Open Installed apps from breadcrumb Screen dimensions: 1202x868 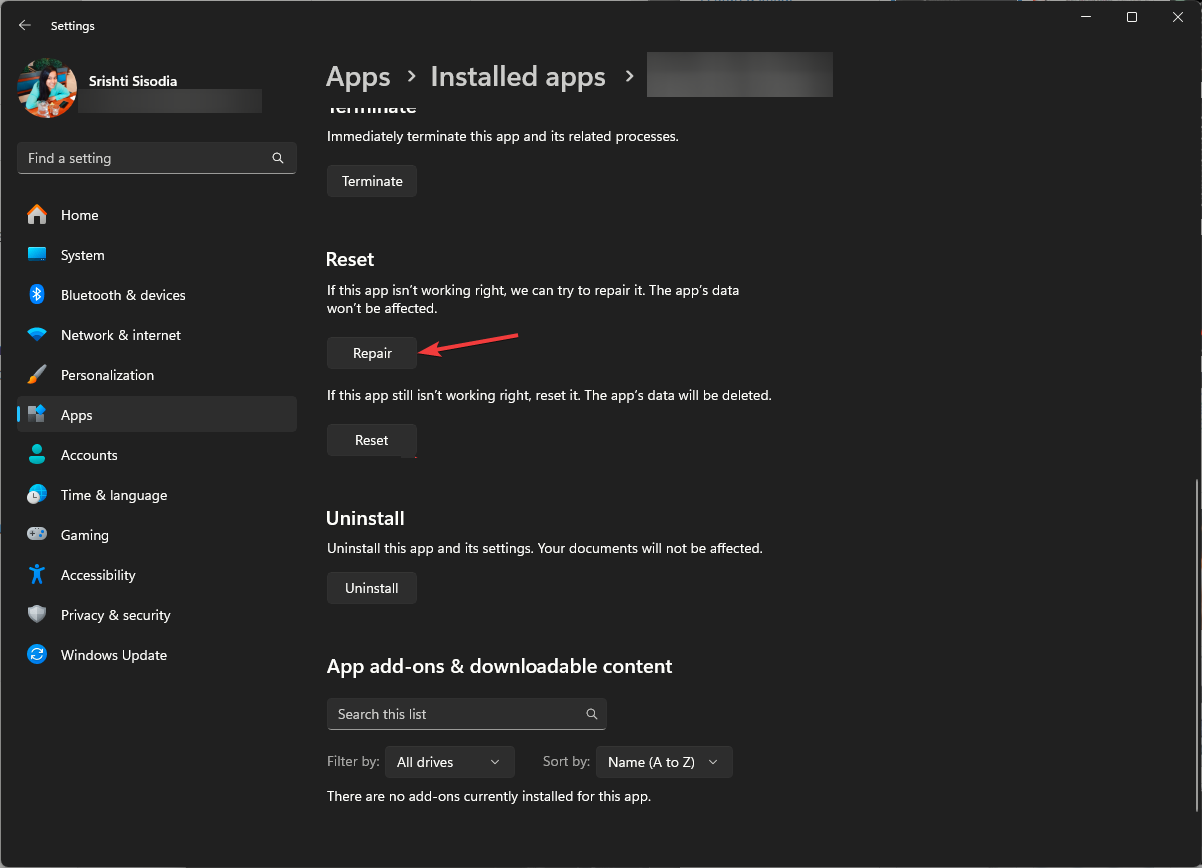(x=517, y=76)
